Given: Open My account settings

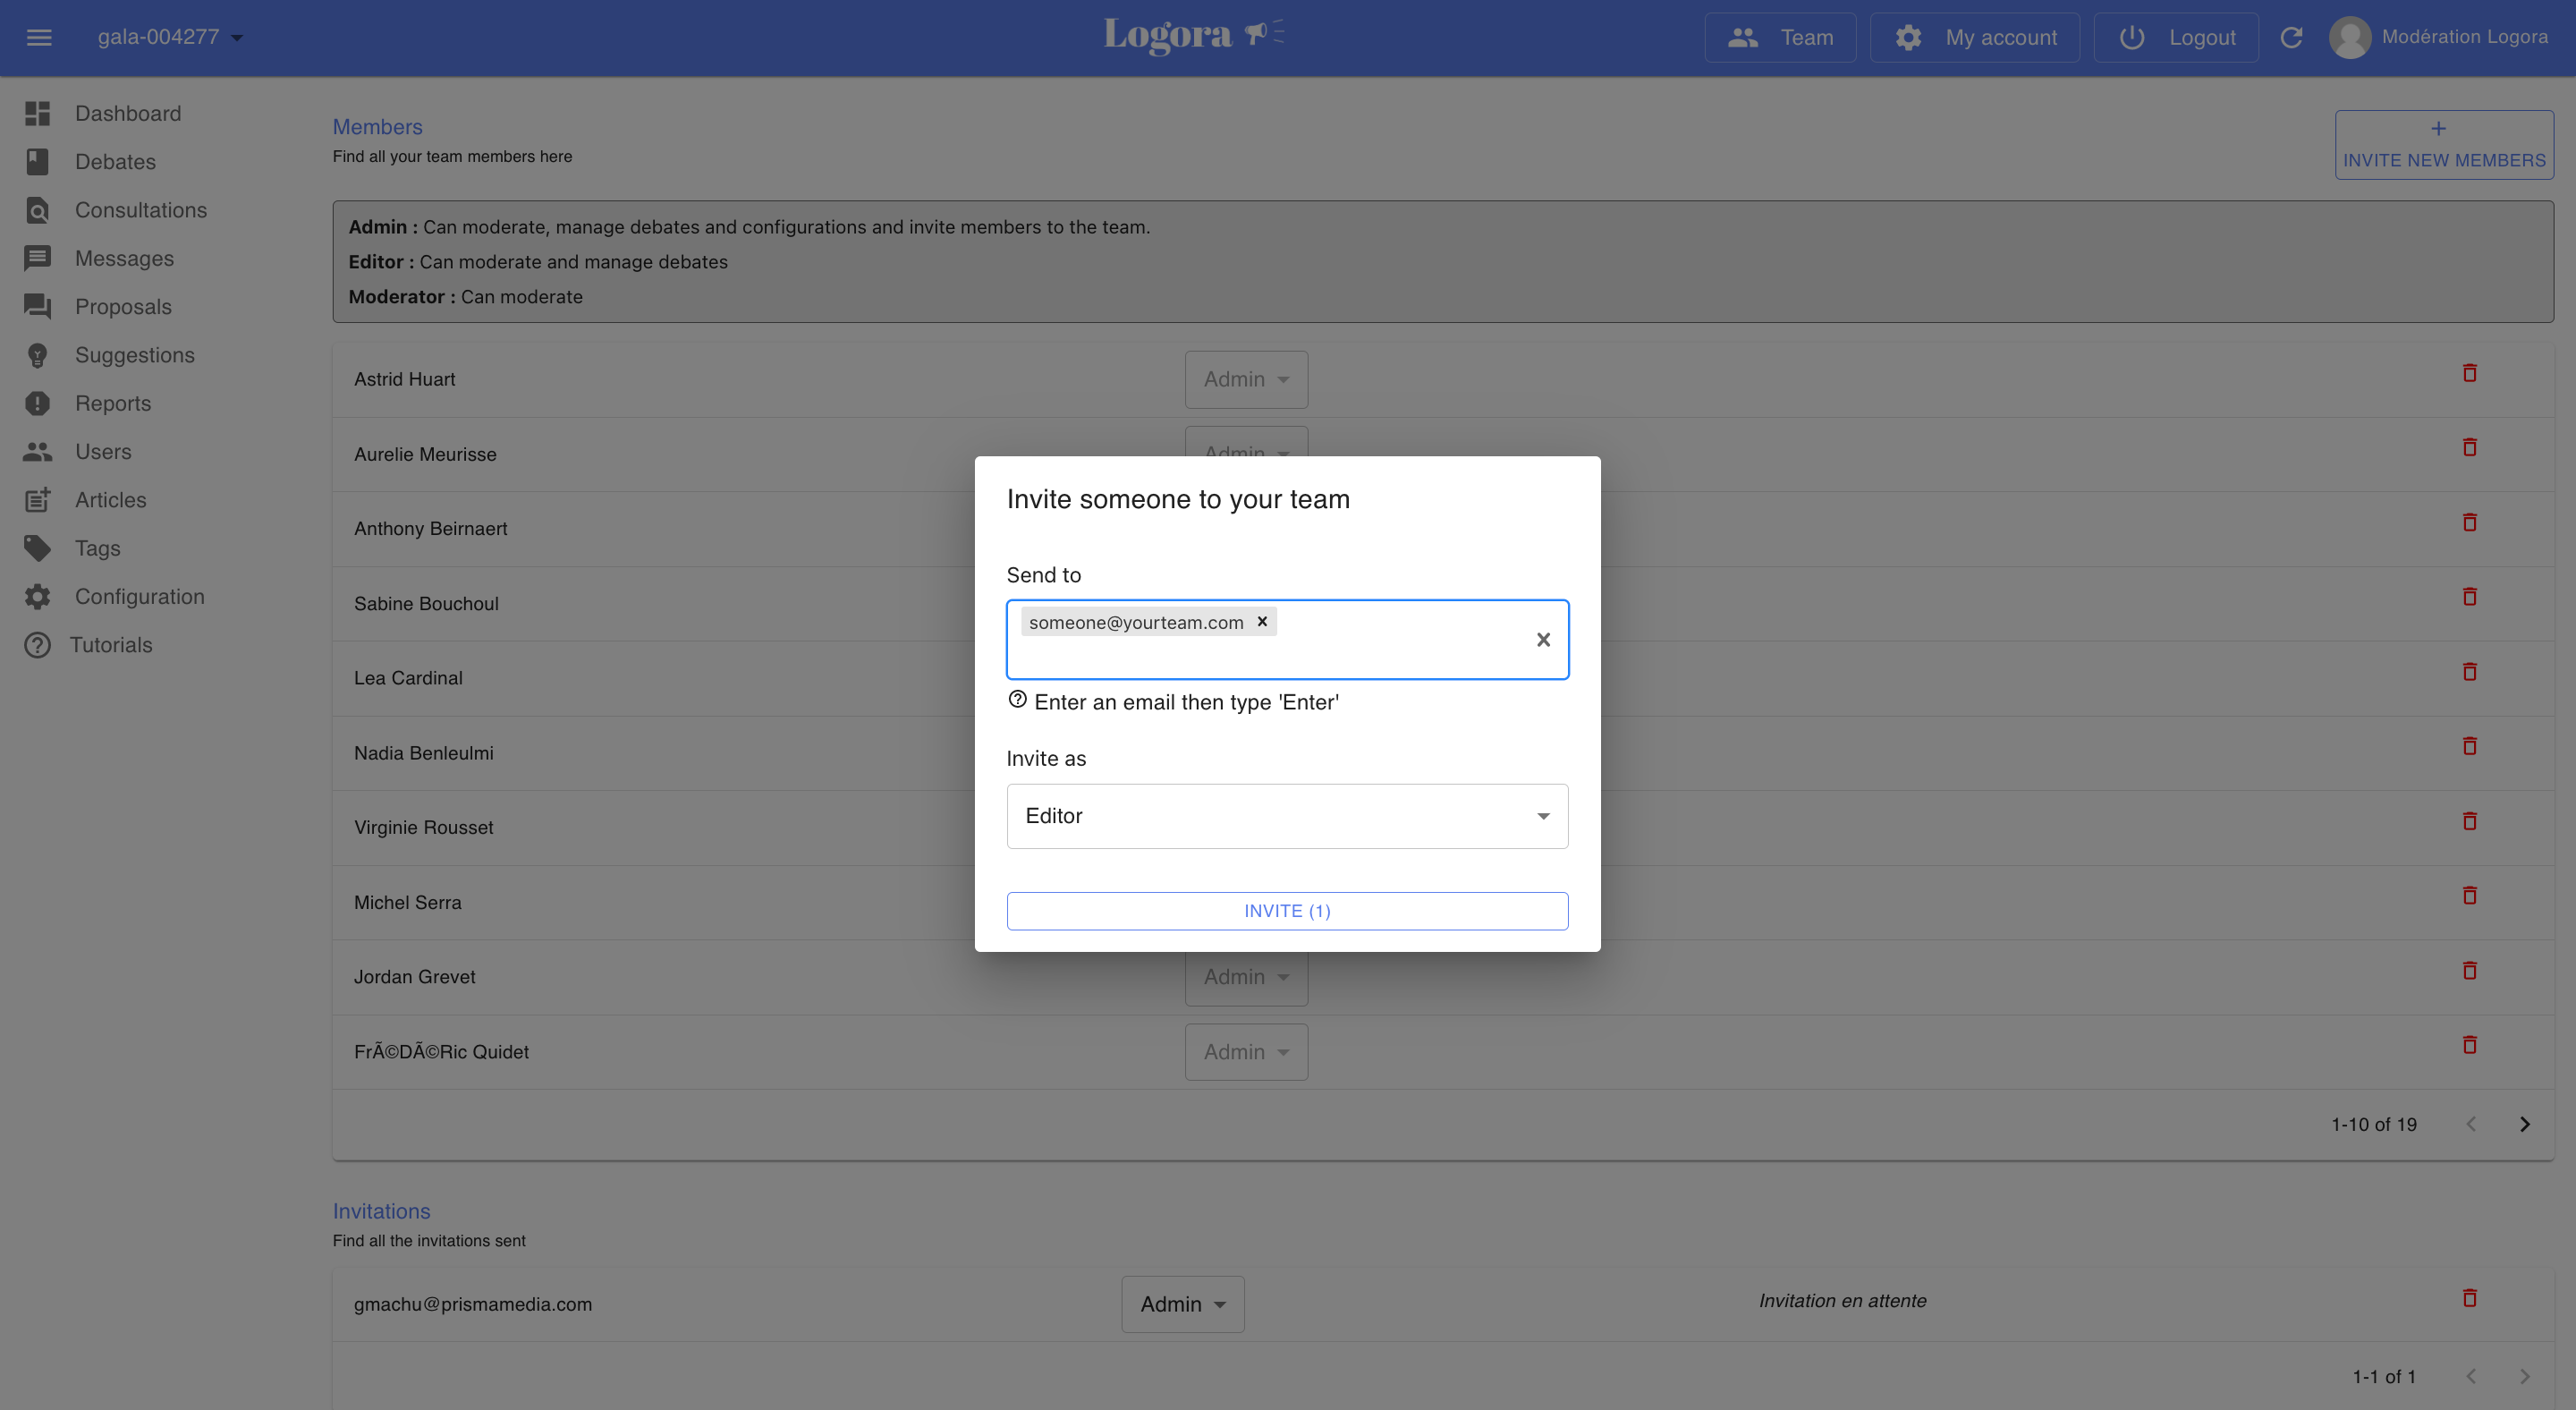Looking at the screenshot, I should point(1975,38).
